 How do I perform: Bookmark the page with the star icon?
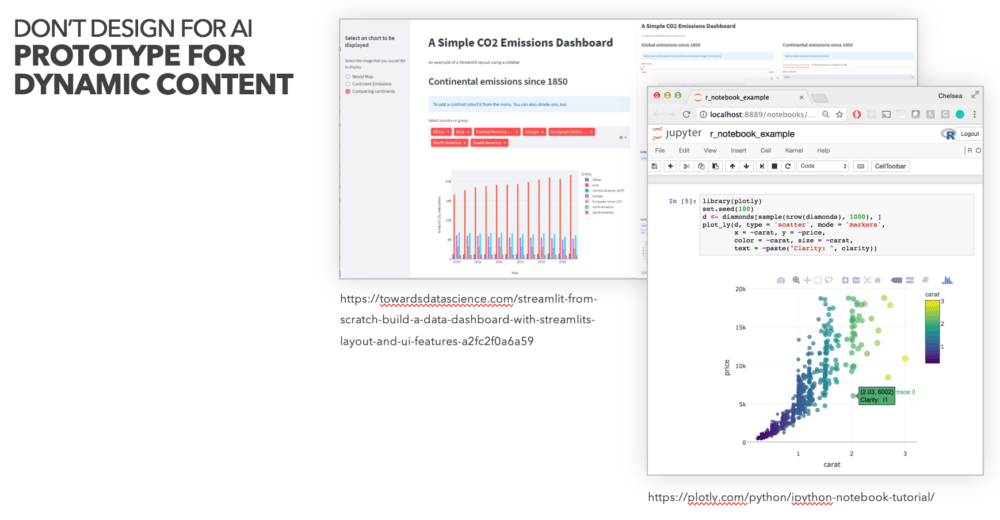tap(839, 114)
